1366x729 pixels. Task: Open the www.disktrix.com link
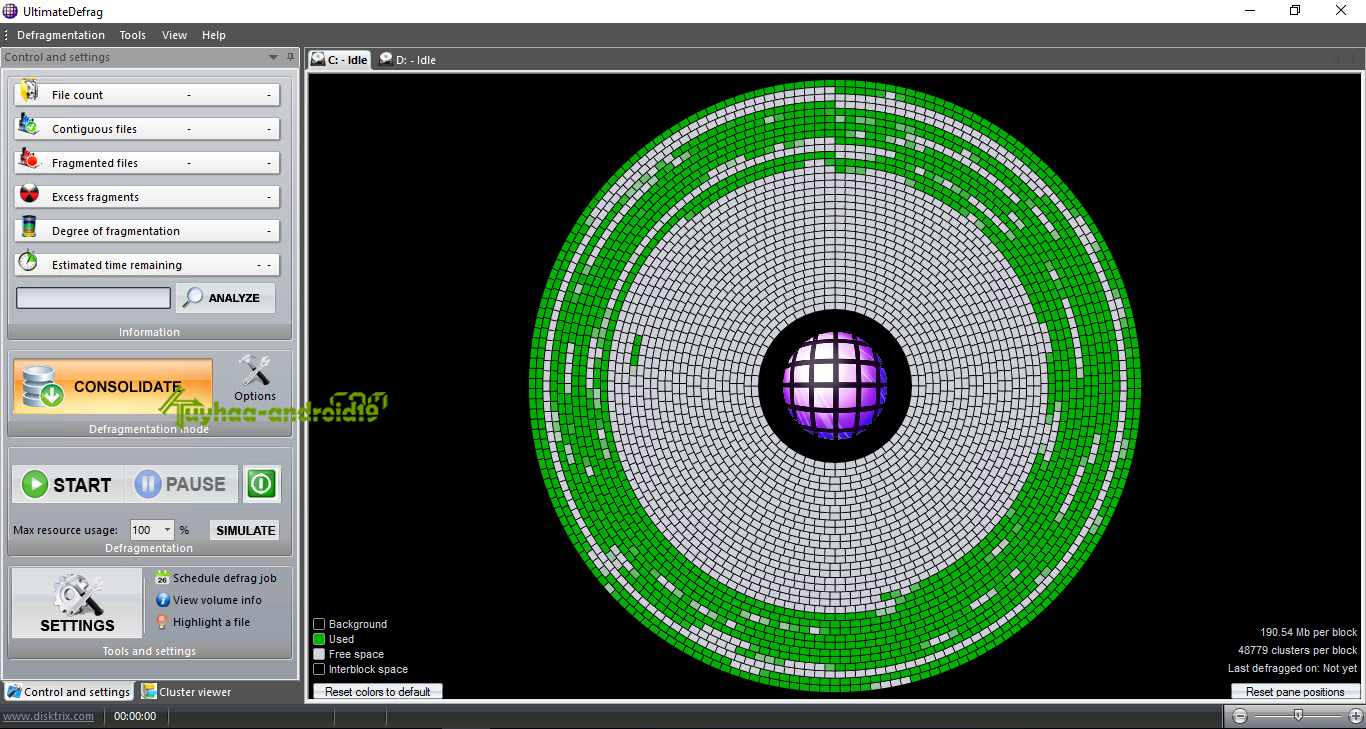pos(49,716)
